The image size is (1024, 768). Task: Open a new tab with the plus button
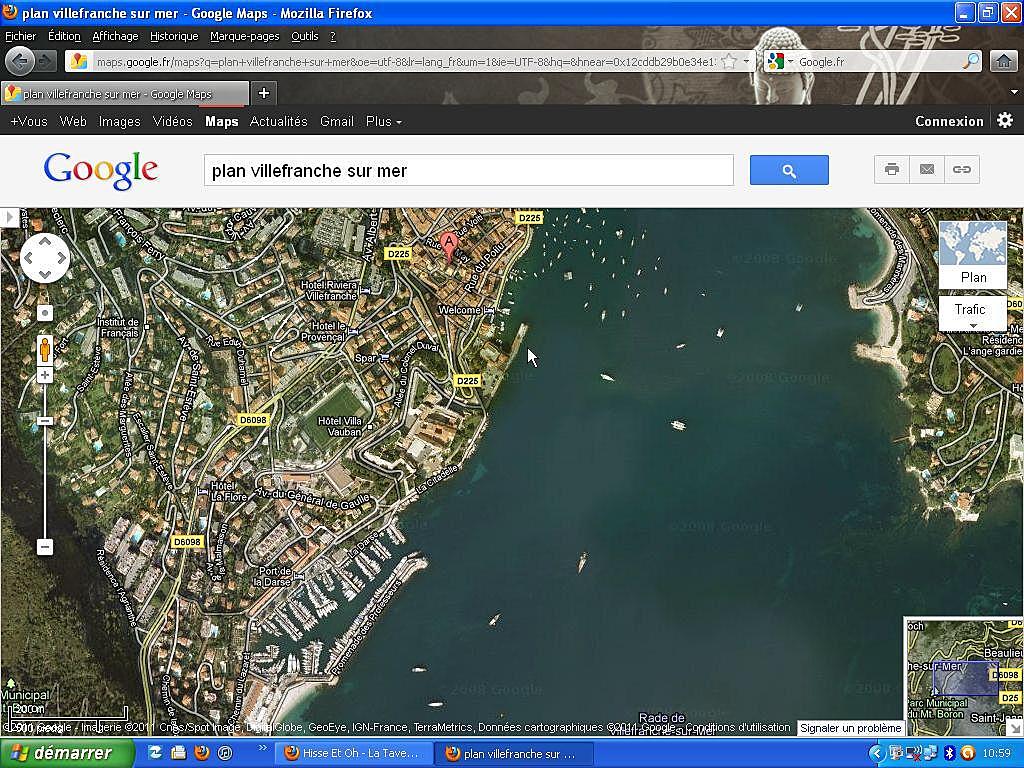click(264, 93)
